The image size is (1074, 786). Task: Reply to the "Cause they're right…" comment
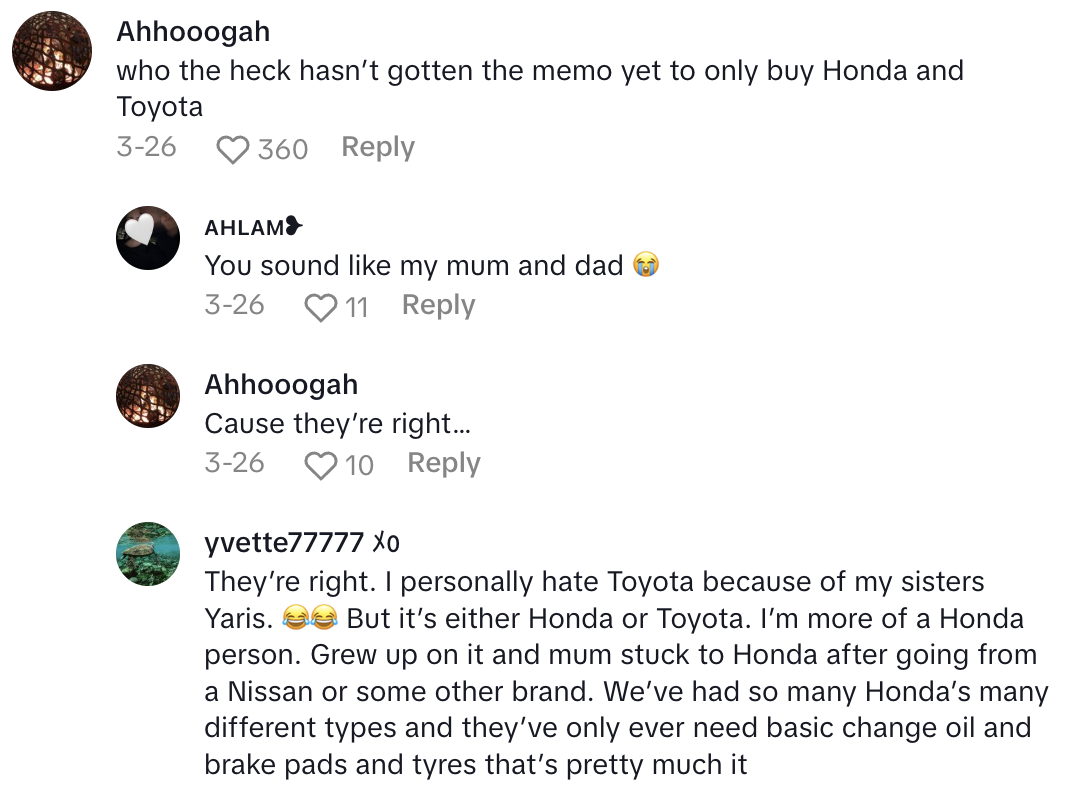tap(444, 464)
